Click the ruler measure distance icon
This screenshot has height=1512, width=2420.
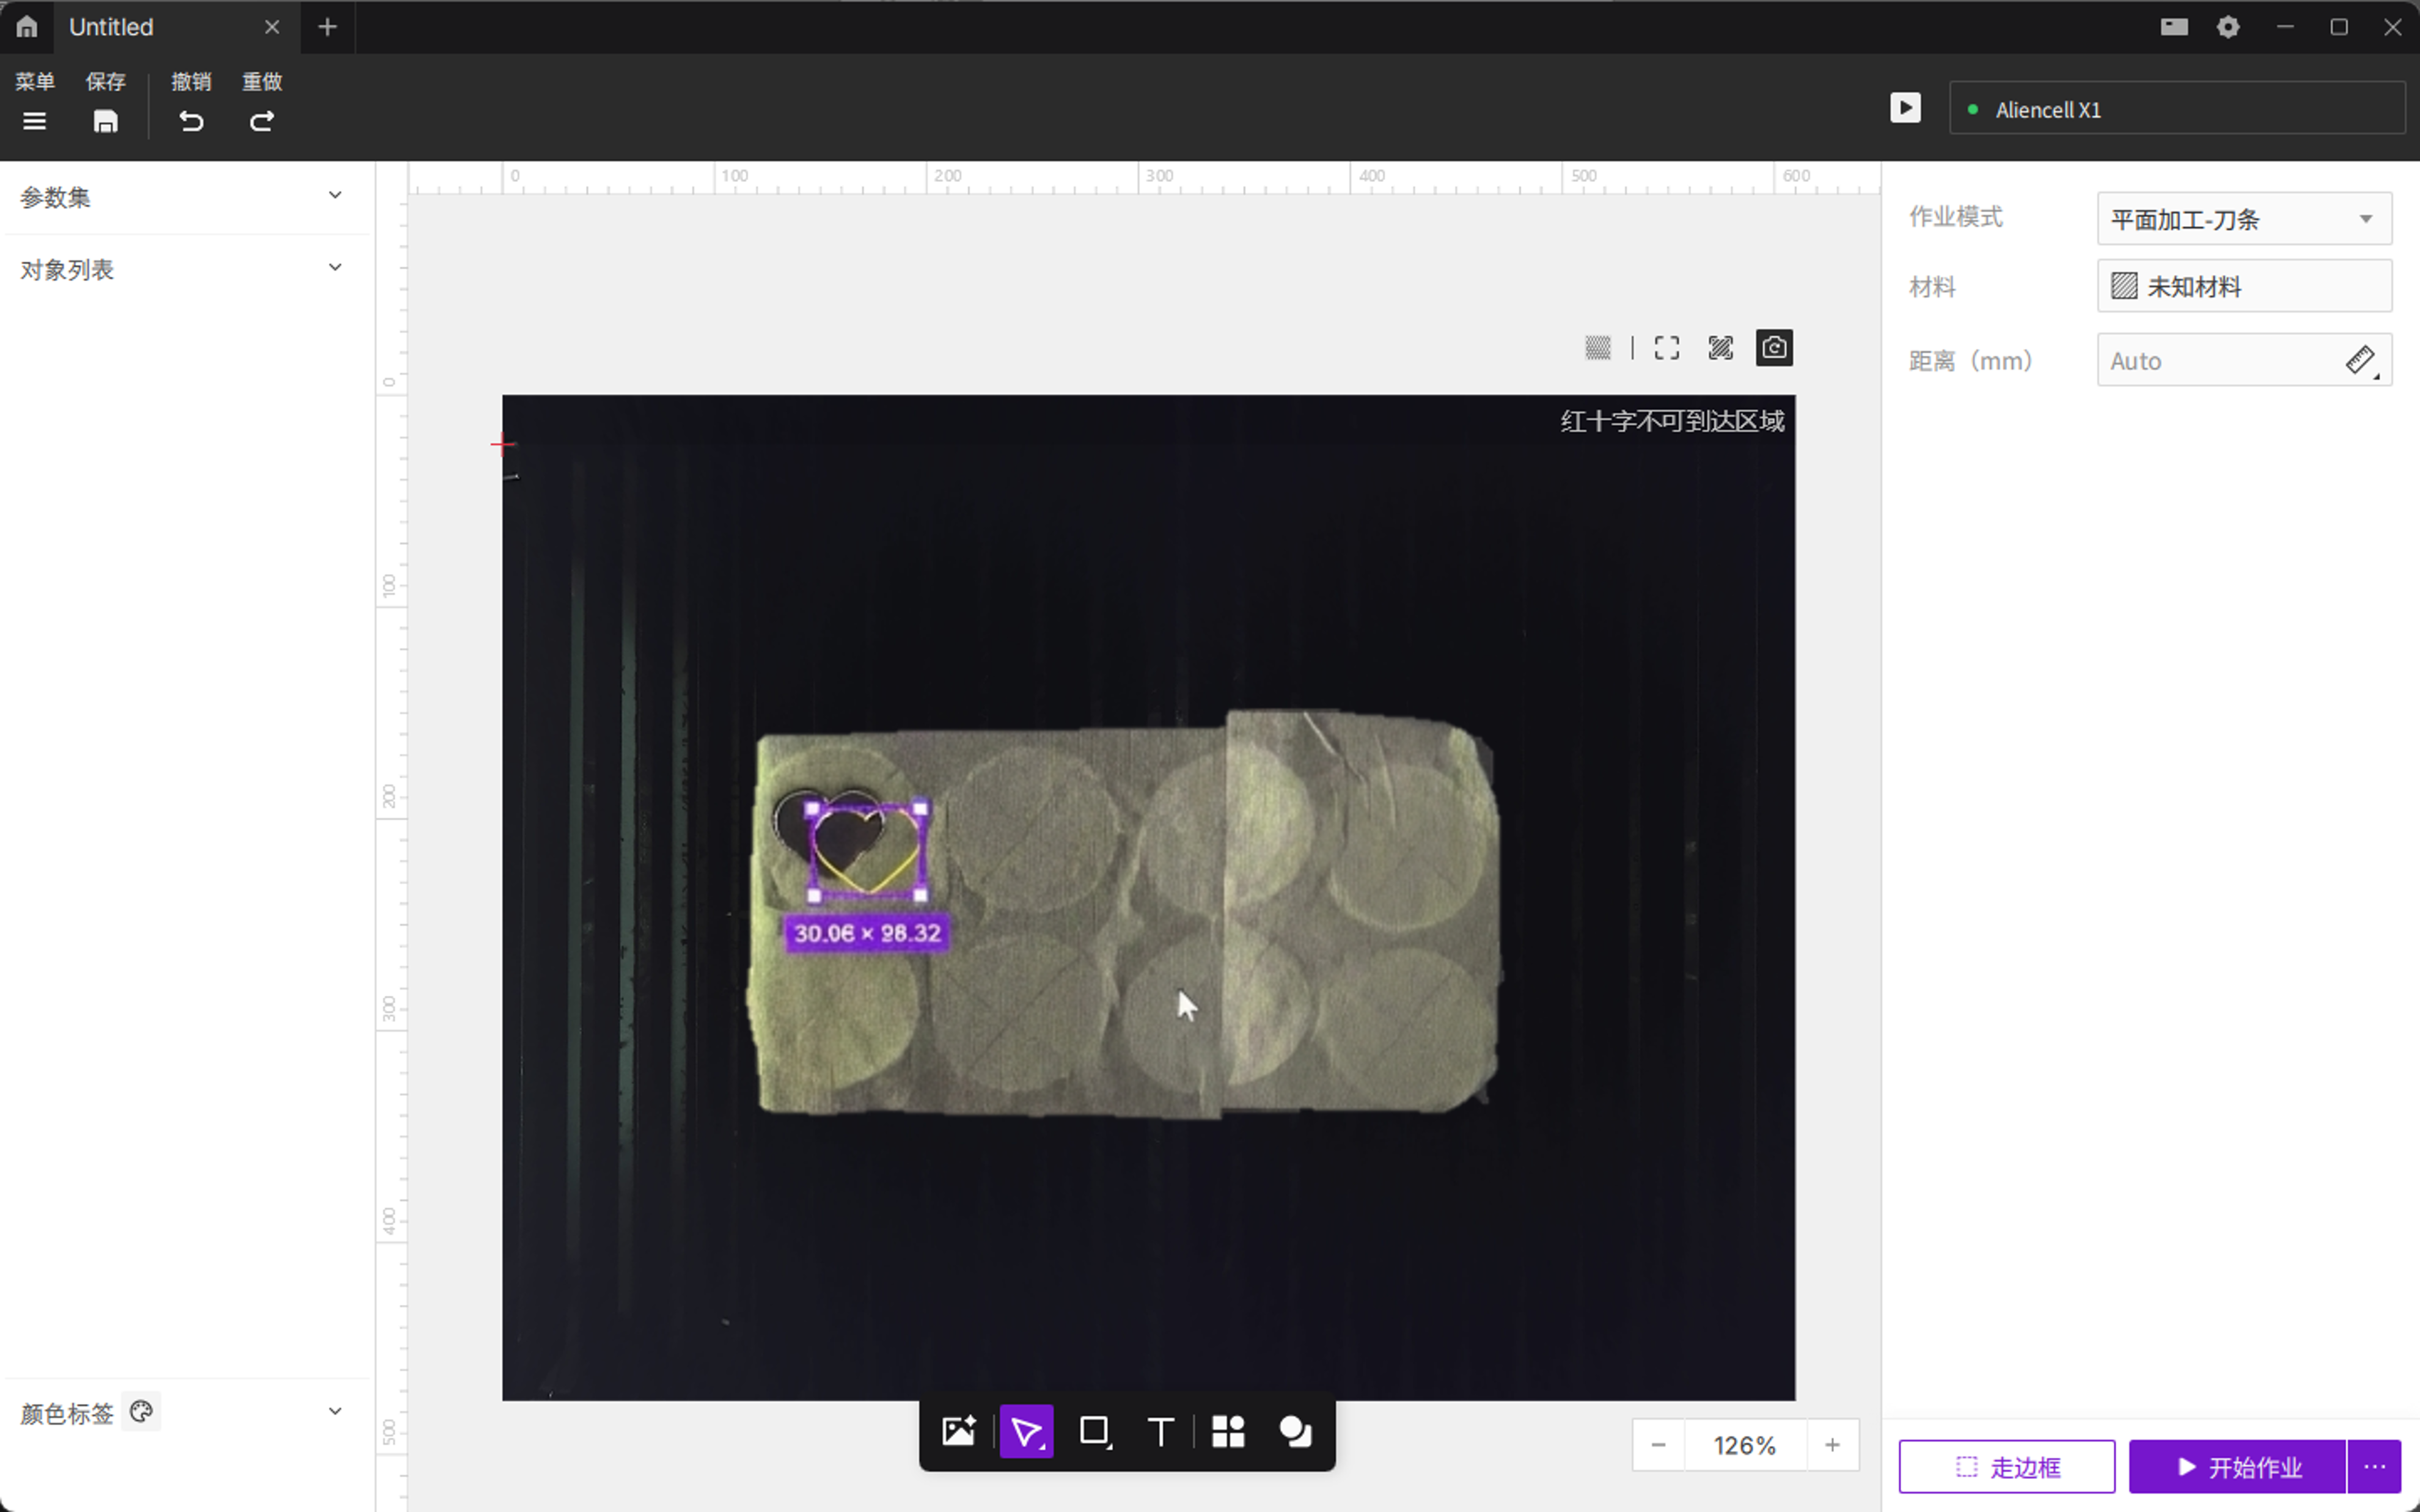pos(2360,360)
